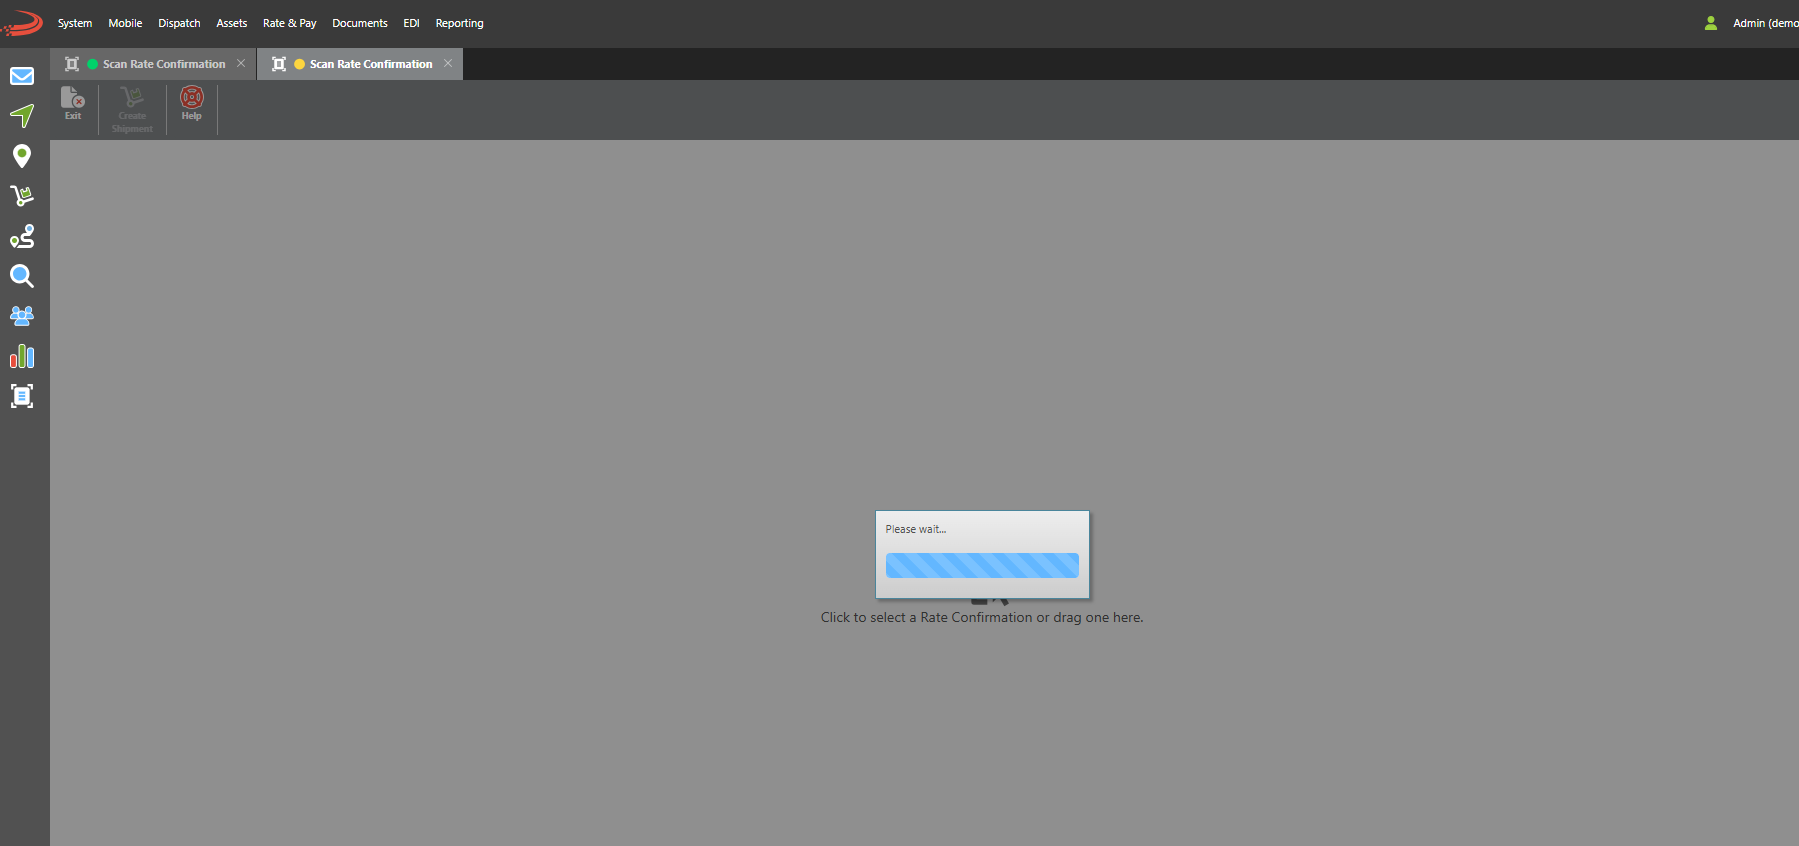Open the route path icon in sidebar
Screen dimensions: 1799x846
pos(22,236)
